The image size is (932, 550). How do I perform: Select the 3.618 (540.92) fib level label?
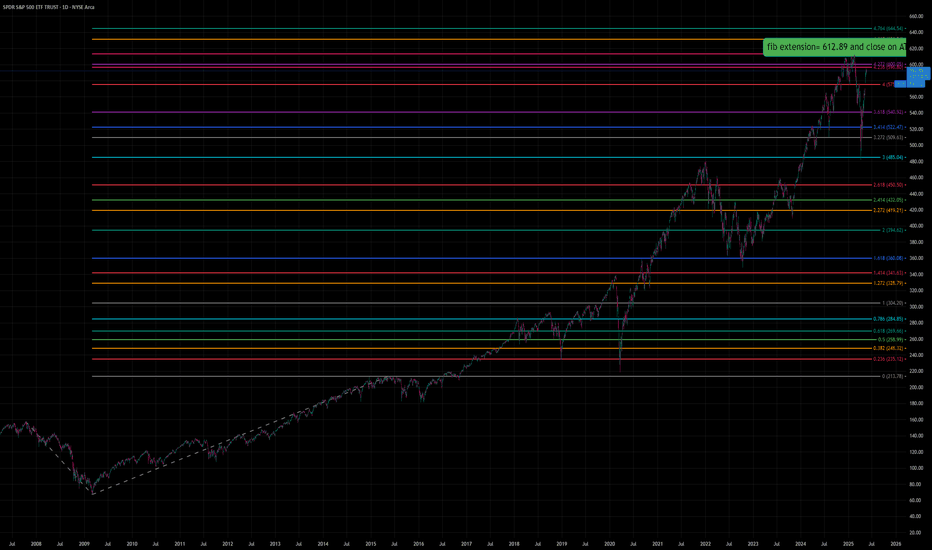[x=889, y=112]
